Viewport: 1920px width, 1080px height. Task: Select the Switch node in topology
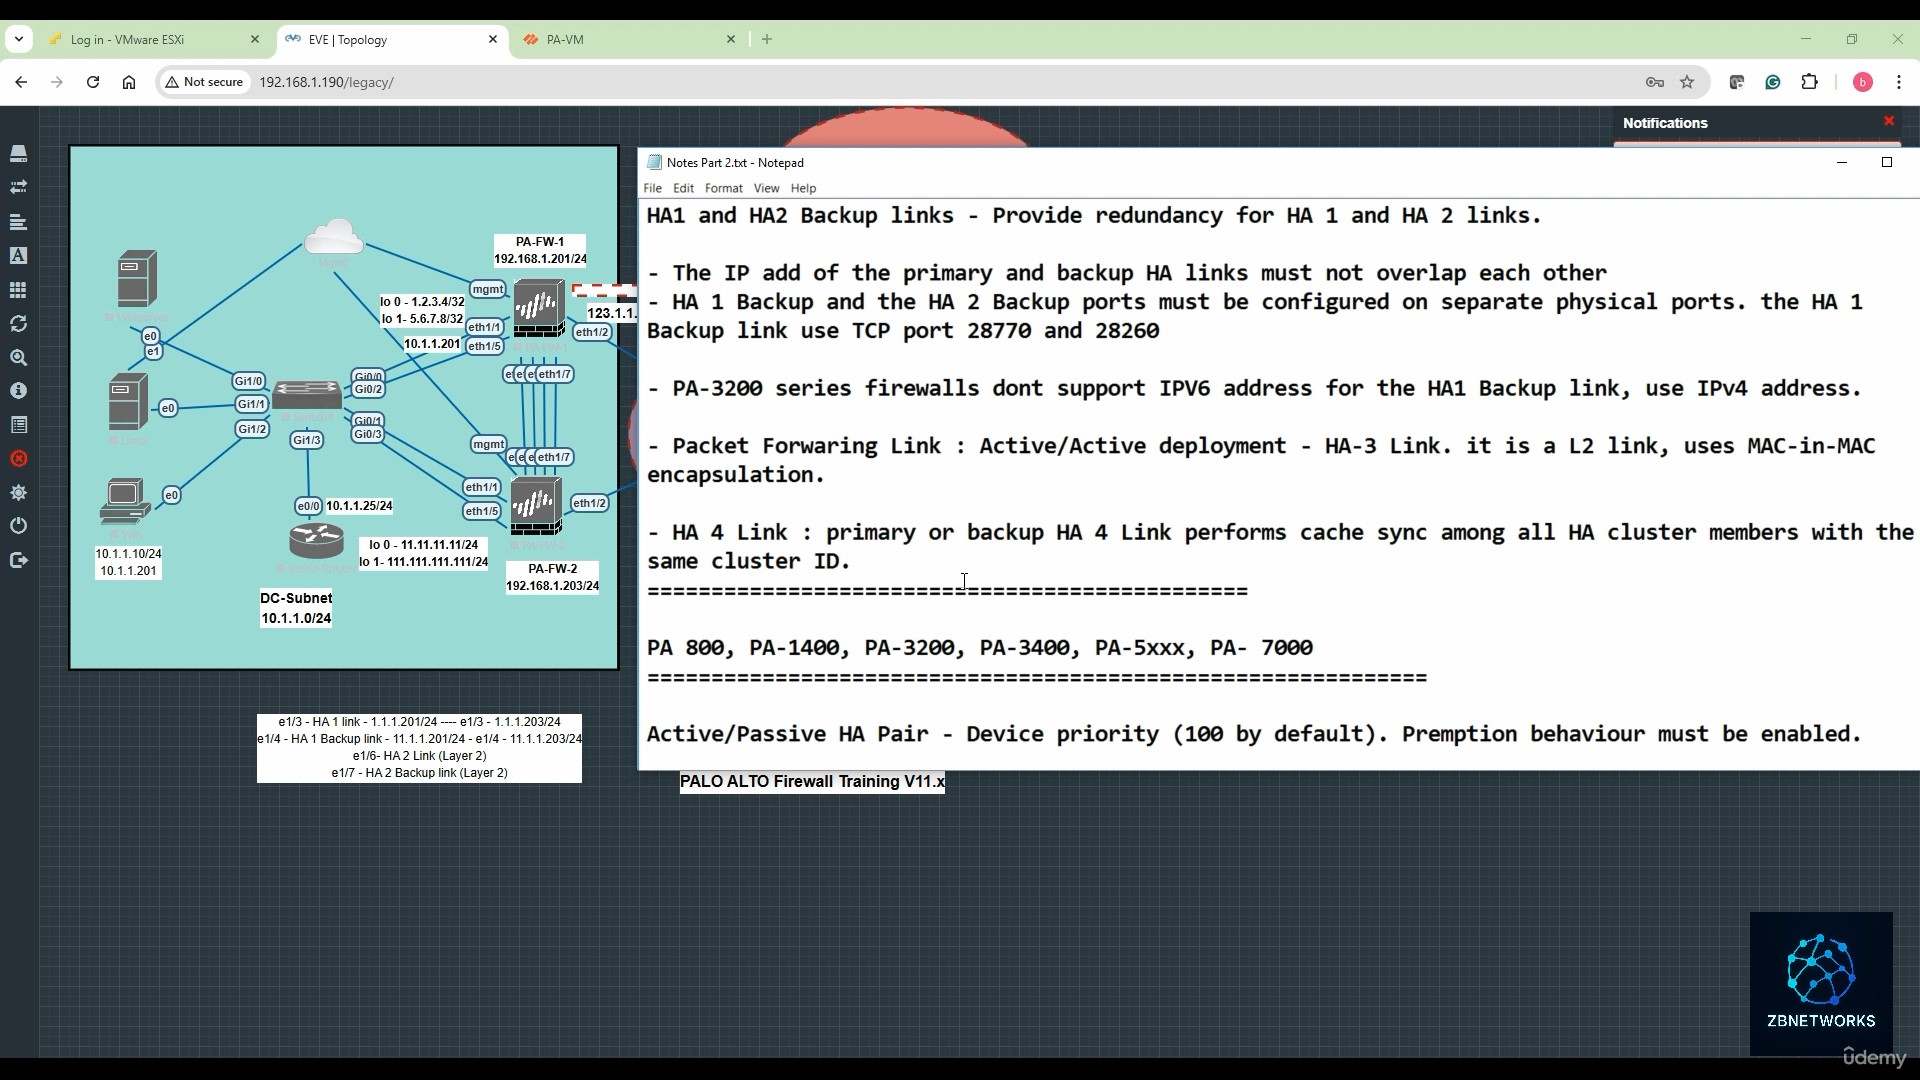pos(307,396)
